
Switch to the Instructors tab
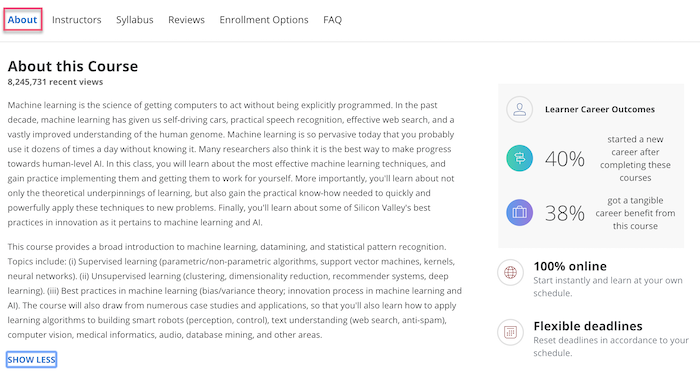coord(76,20)
